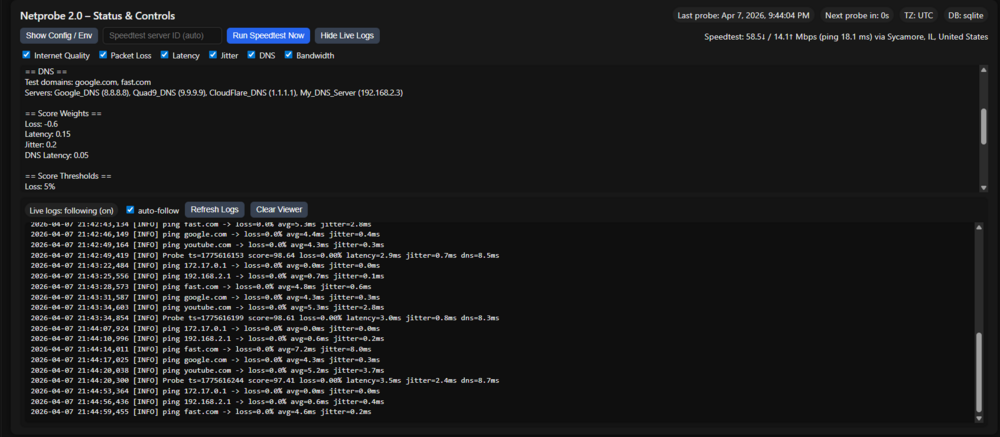Click the Netprobe 2.0 – Status & Controls title

[98, 15]
